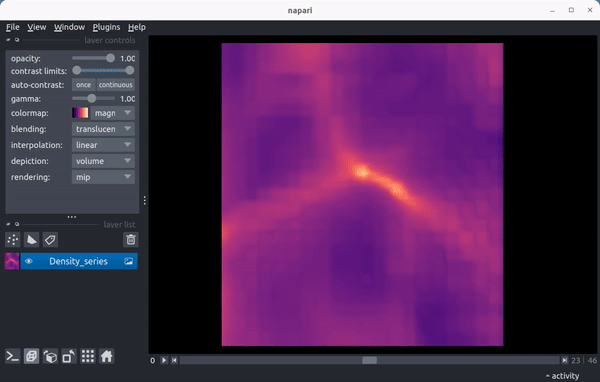Float the layer controls panel

pos(17,40)
